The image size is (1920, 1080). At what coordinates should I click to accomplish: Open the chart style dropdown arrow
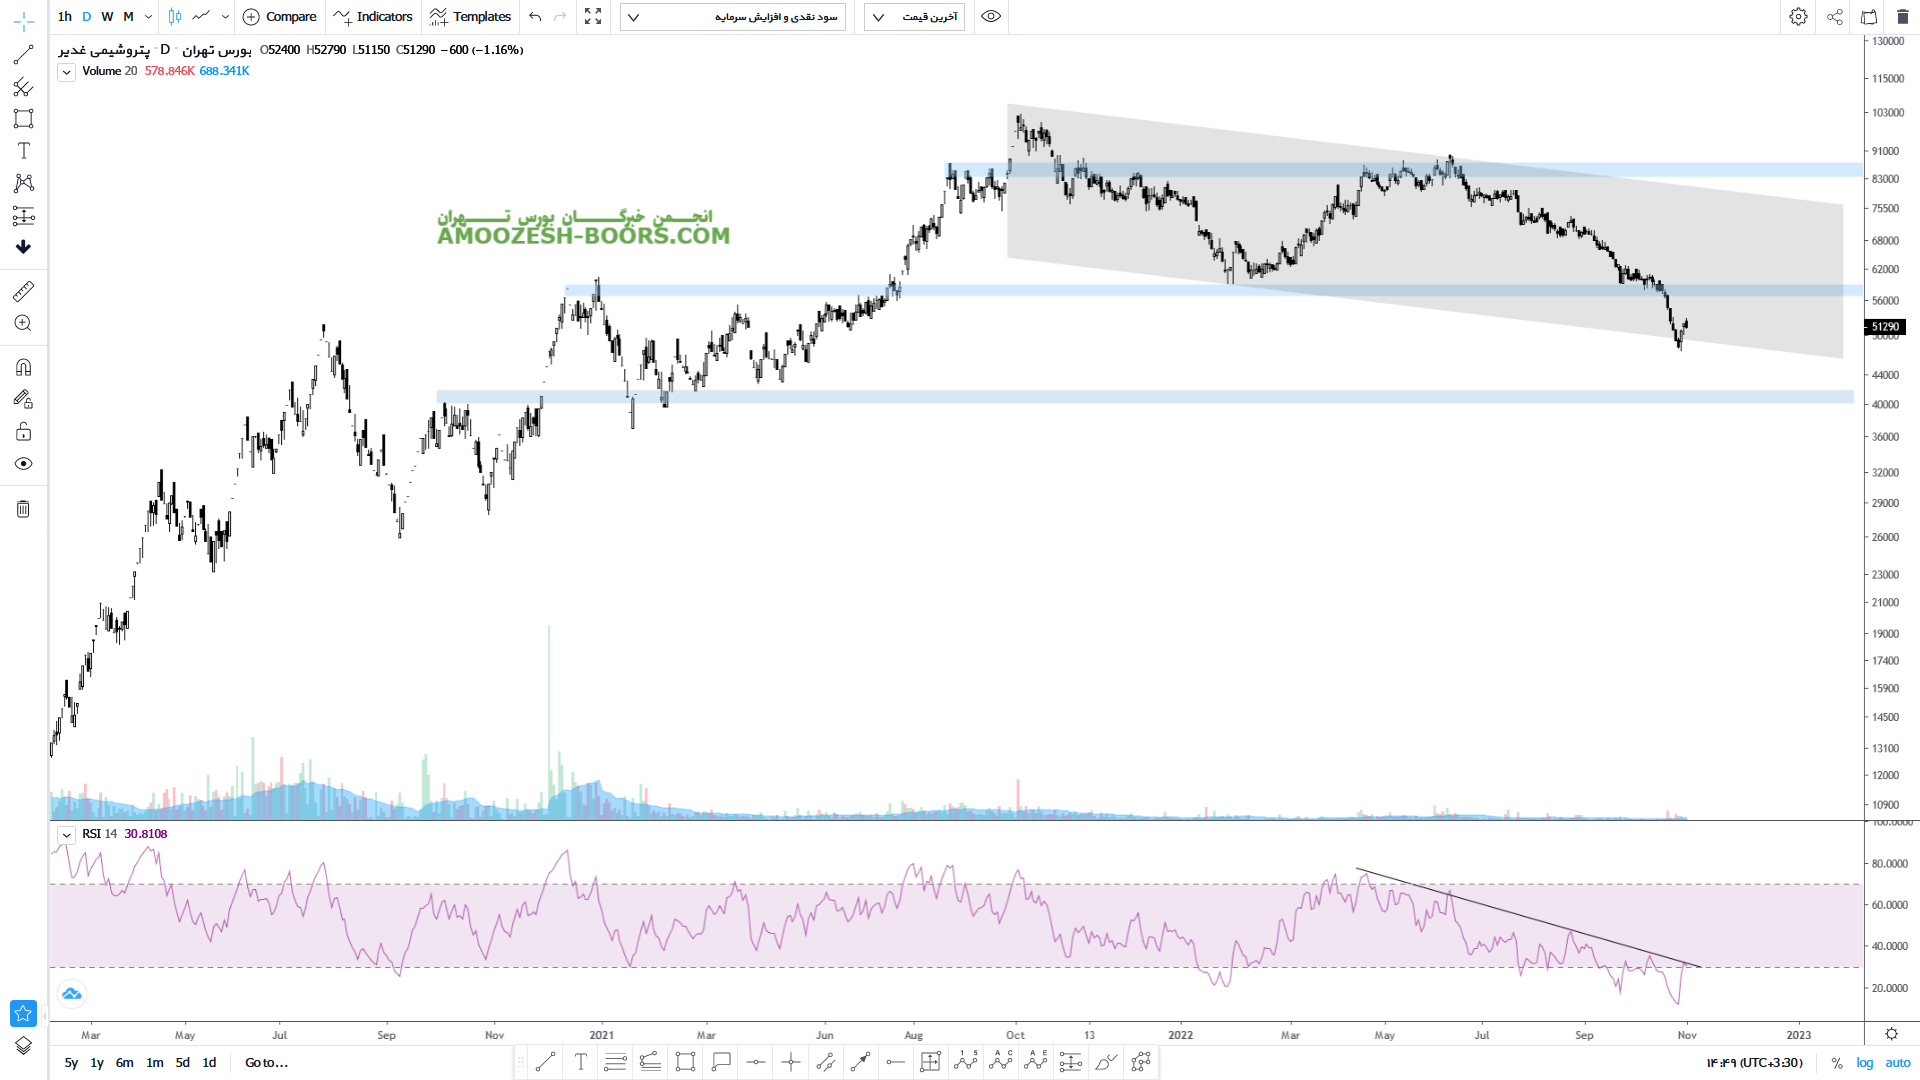pyautogui.click(x=225, y=17)
